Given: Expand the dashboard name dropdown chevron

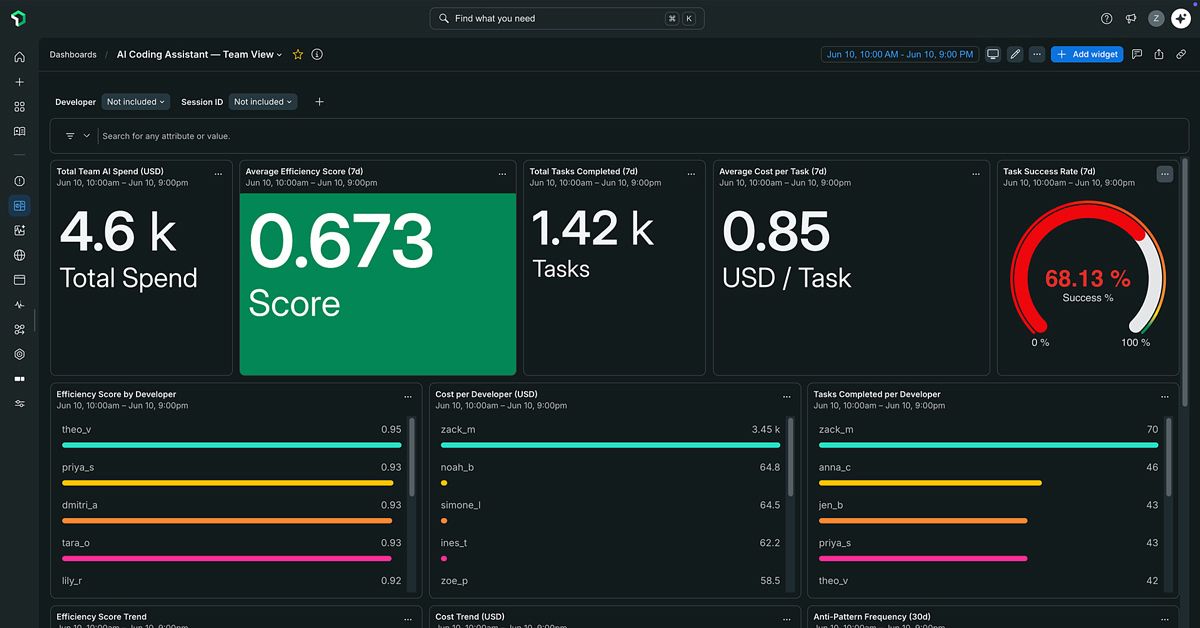Looking at the screenshot, I should 280,55.
